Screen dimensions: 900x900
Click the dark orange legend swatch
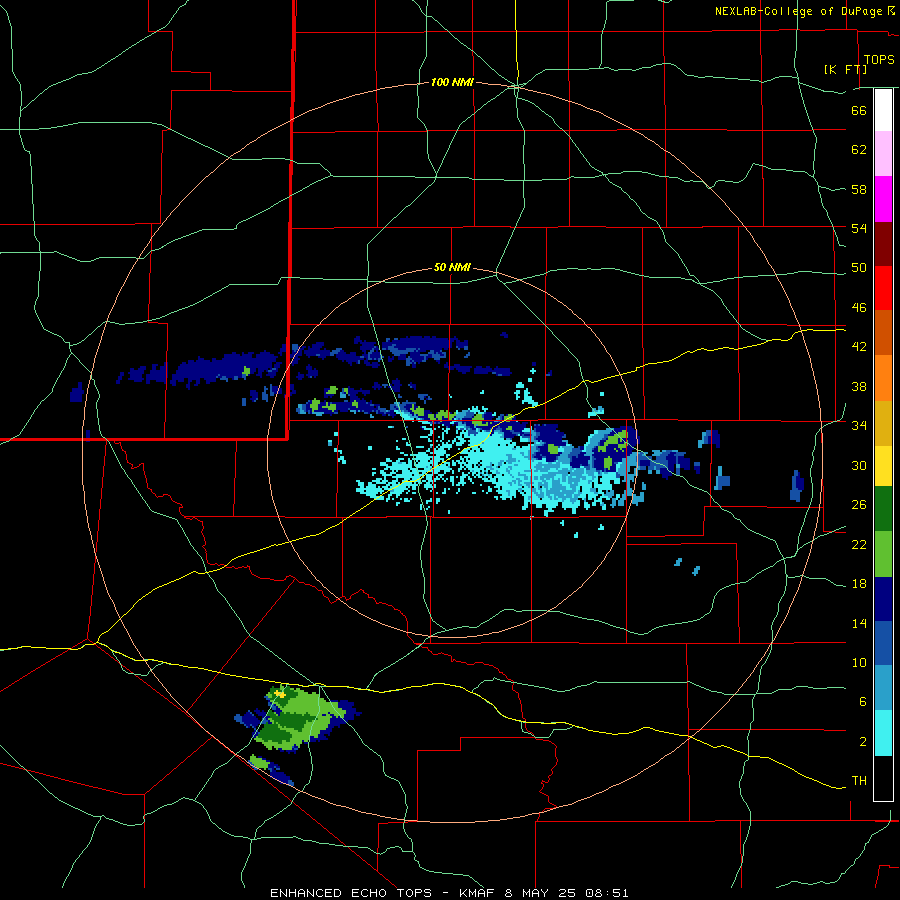click(x=883, y=332)
